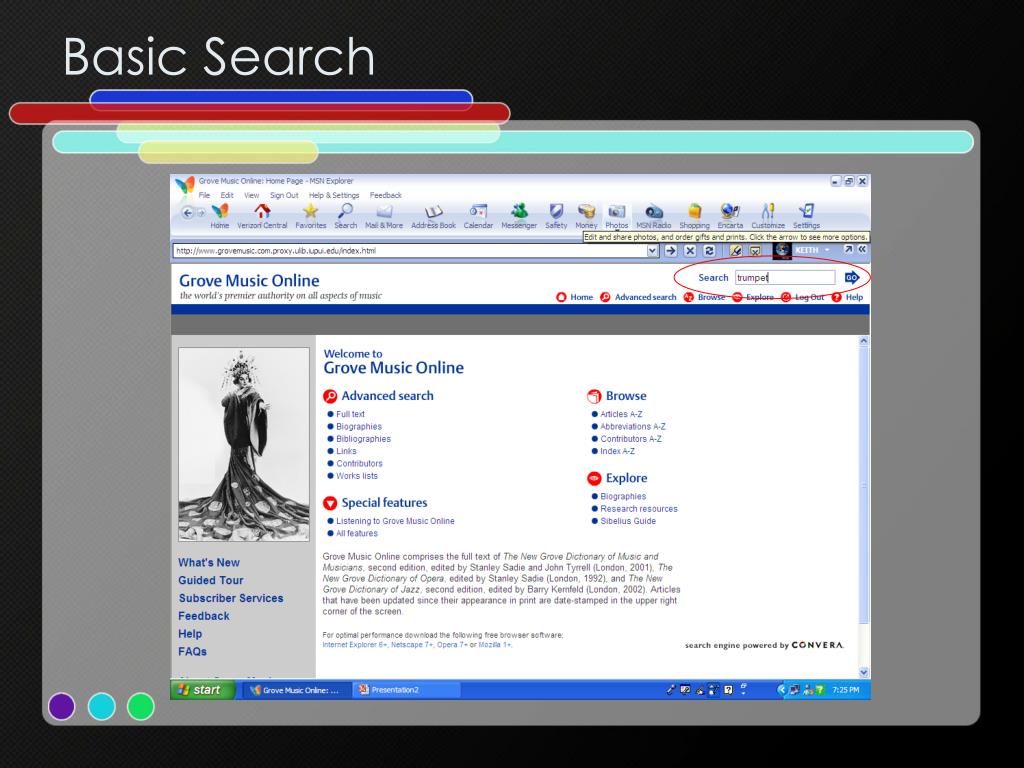Launch Messenger from the toolbar
The height and width of the screenshot is (768, 1024).
tap(519, 216)
